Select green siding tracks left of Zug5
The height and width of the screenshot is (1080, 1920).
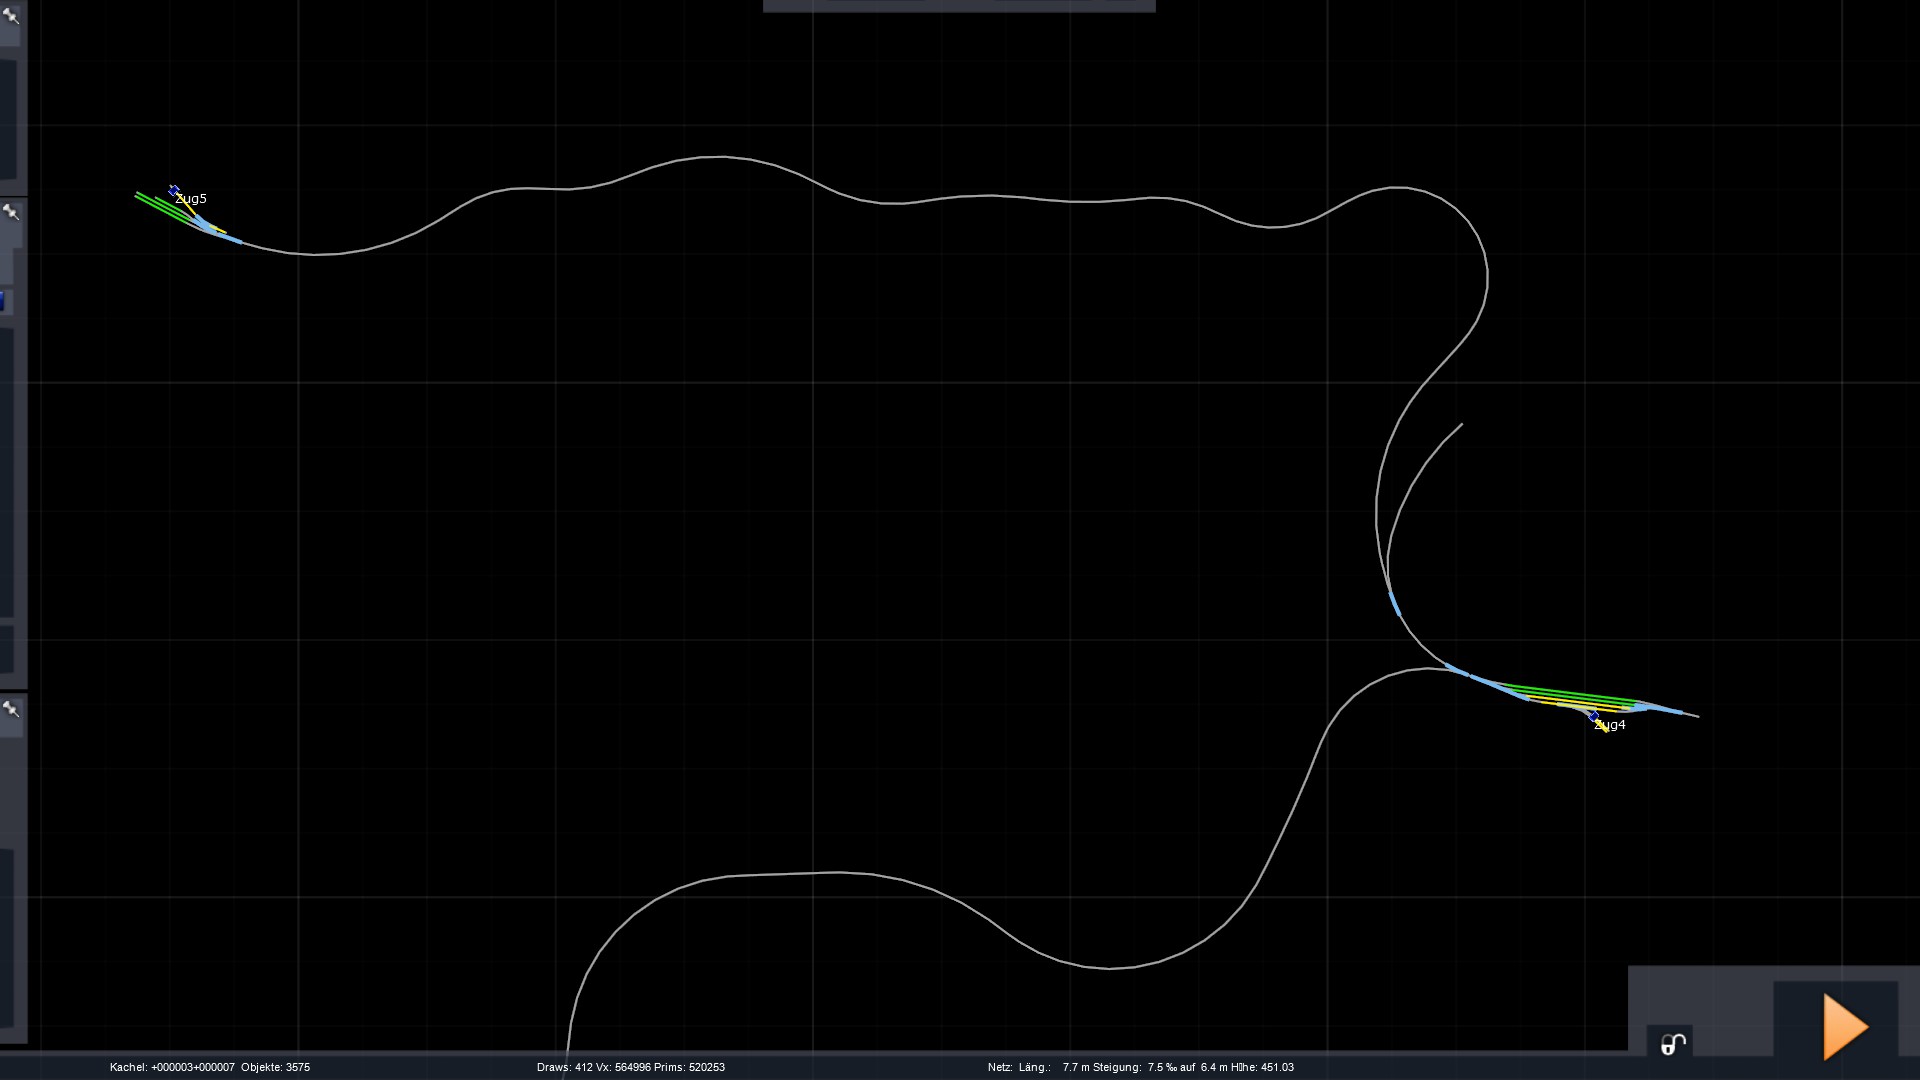point(155,204)
